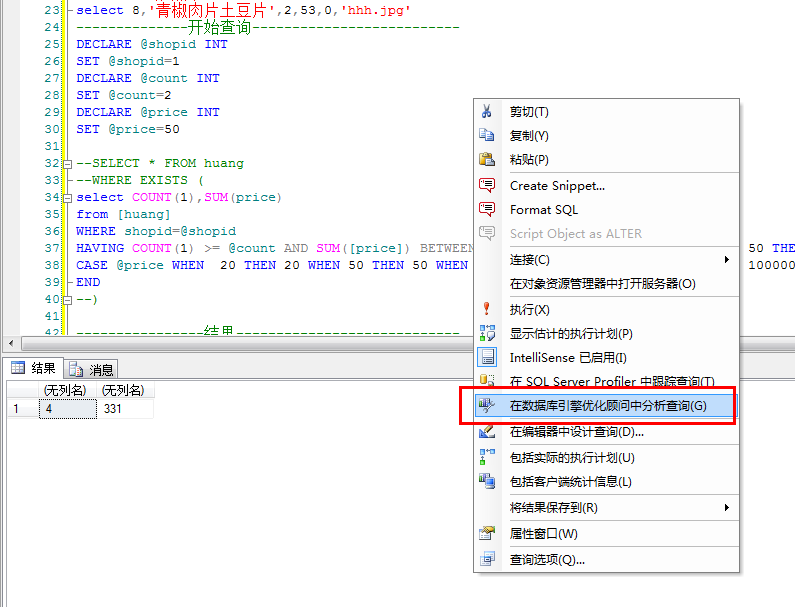Click the 开始查询 comment text
The image size is (795, 607).
point(220,26)
